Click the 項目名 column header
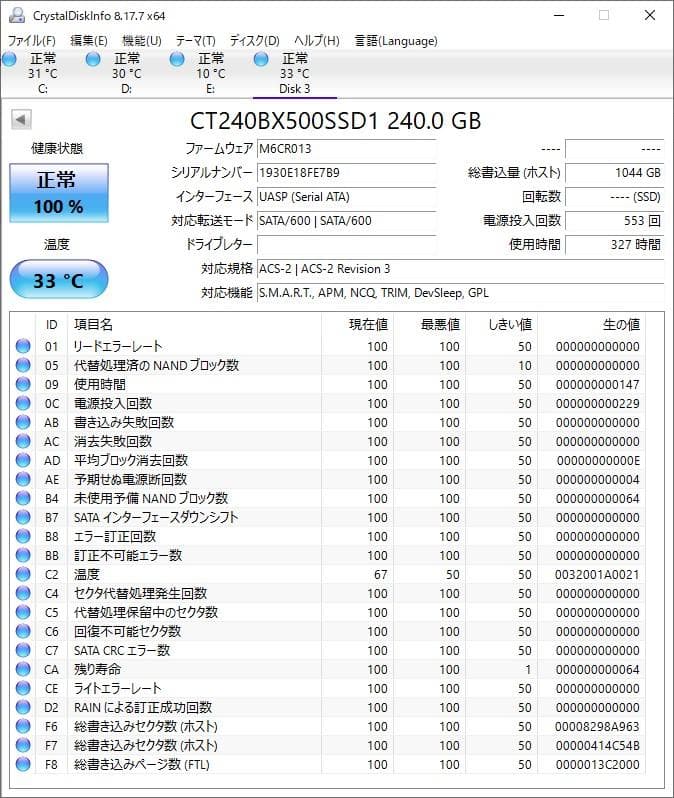 194,324
